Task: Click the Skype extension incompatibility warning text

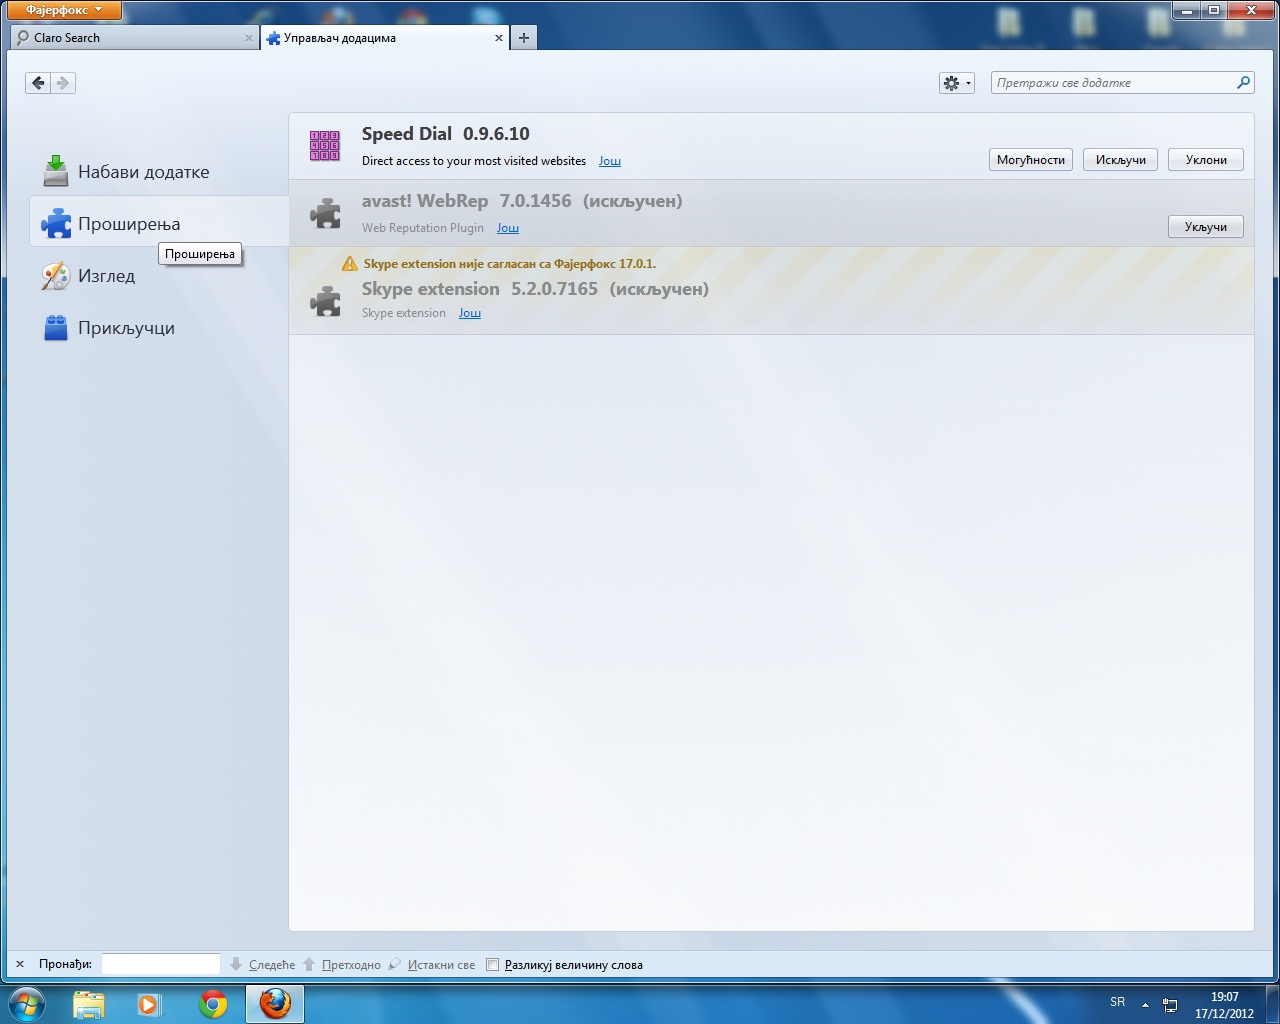Action: click(510, 264)
